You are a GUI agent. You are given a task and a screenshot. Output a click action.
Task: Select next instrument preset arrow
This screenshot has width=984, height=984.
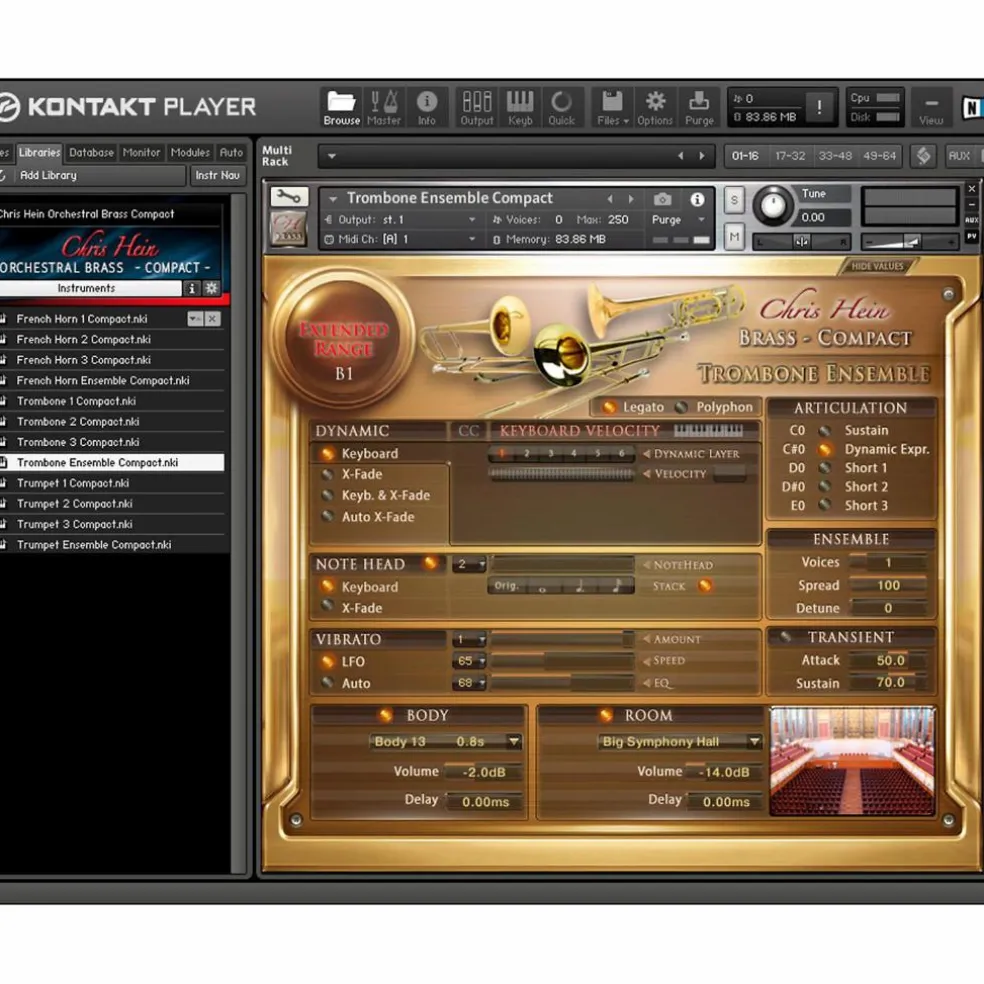pyautogui.click(x=631, y=200)
